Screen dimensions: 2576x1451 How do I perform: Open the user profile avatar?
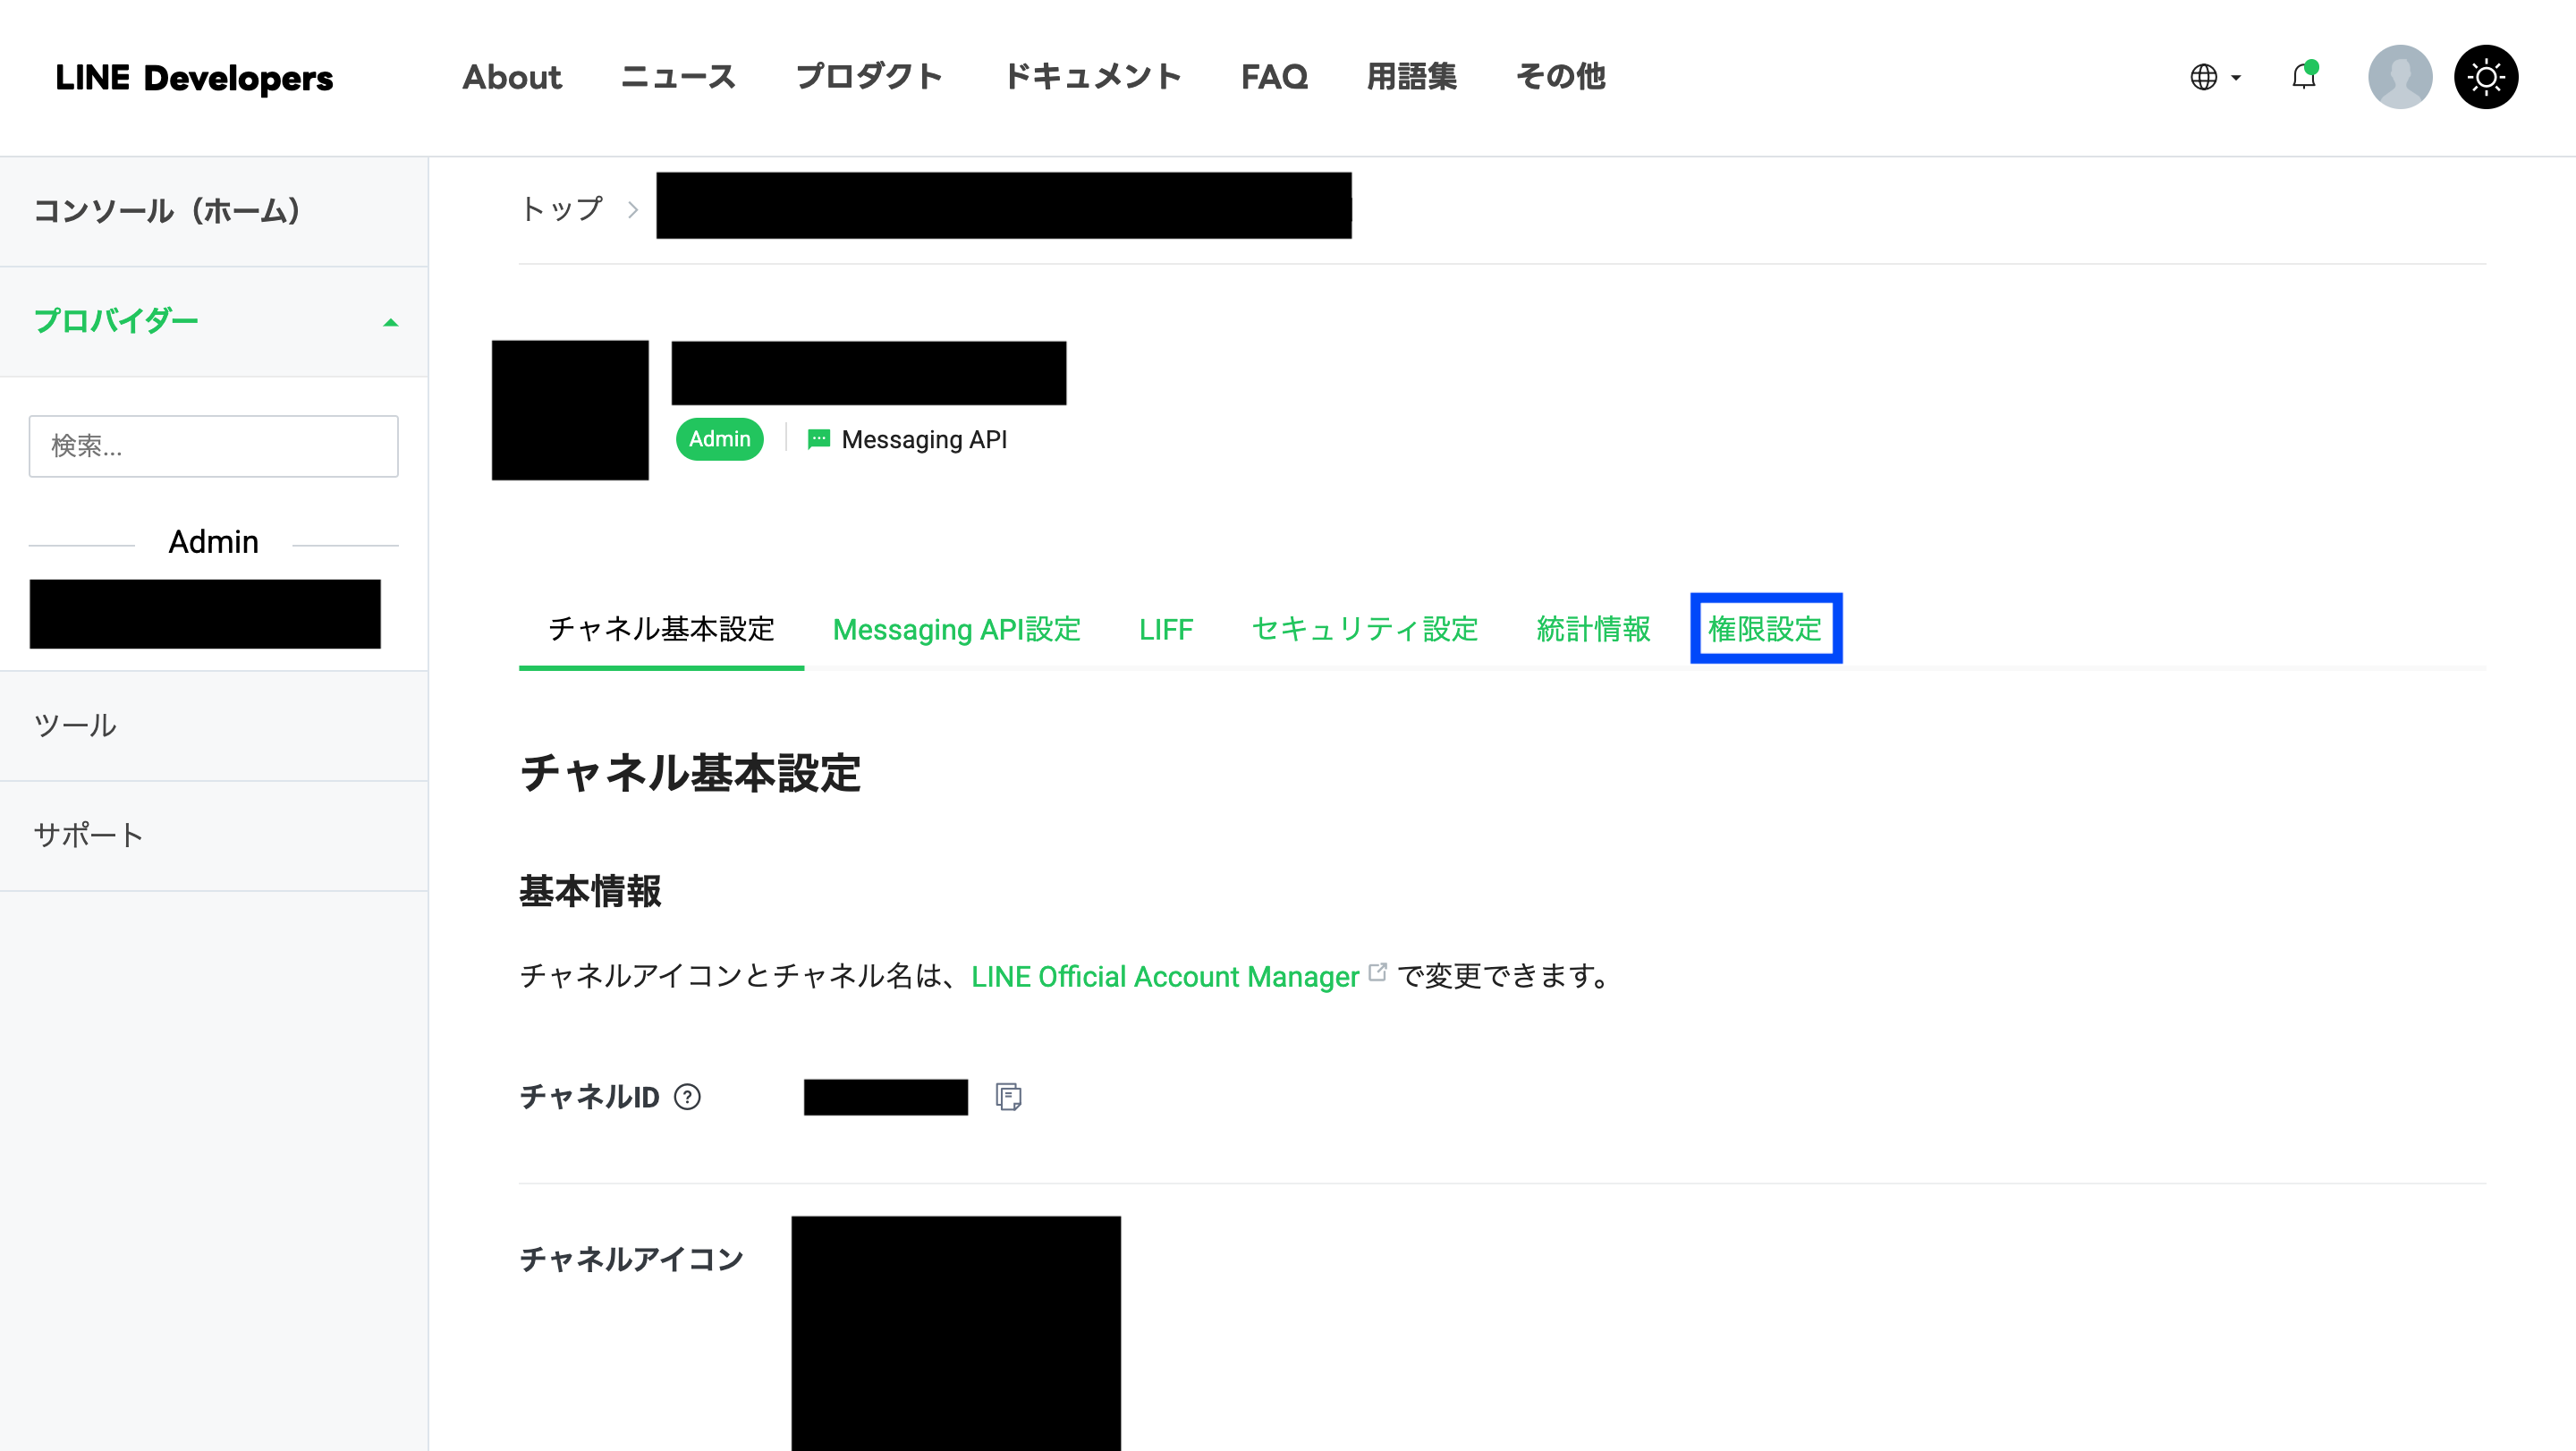[x=2399, y=77]
